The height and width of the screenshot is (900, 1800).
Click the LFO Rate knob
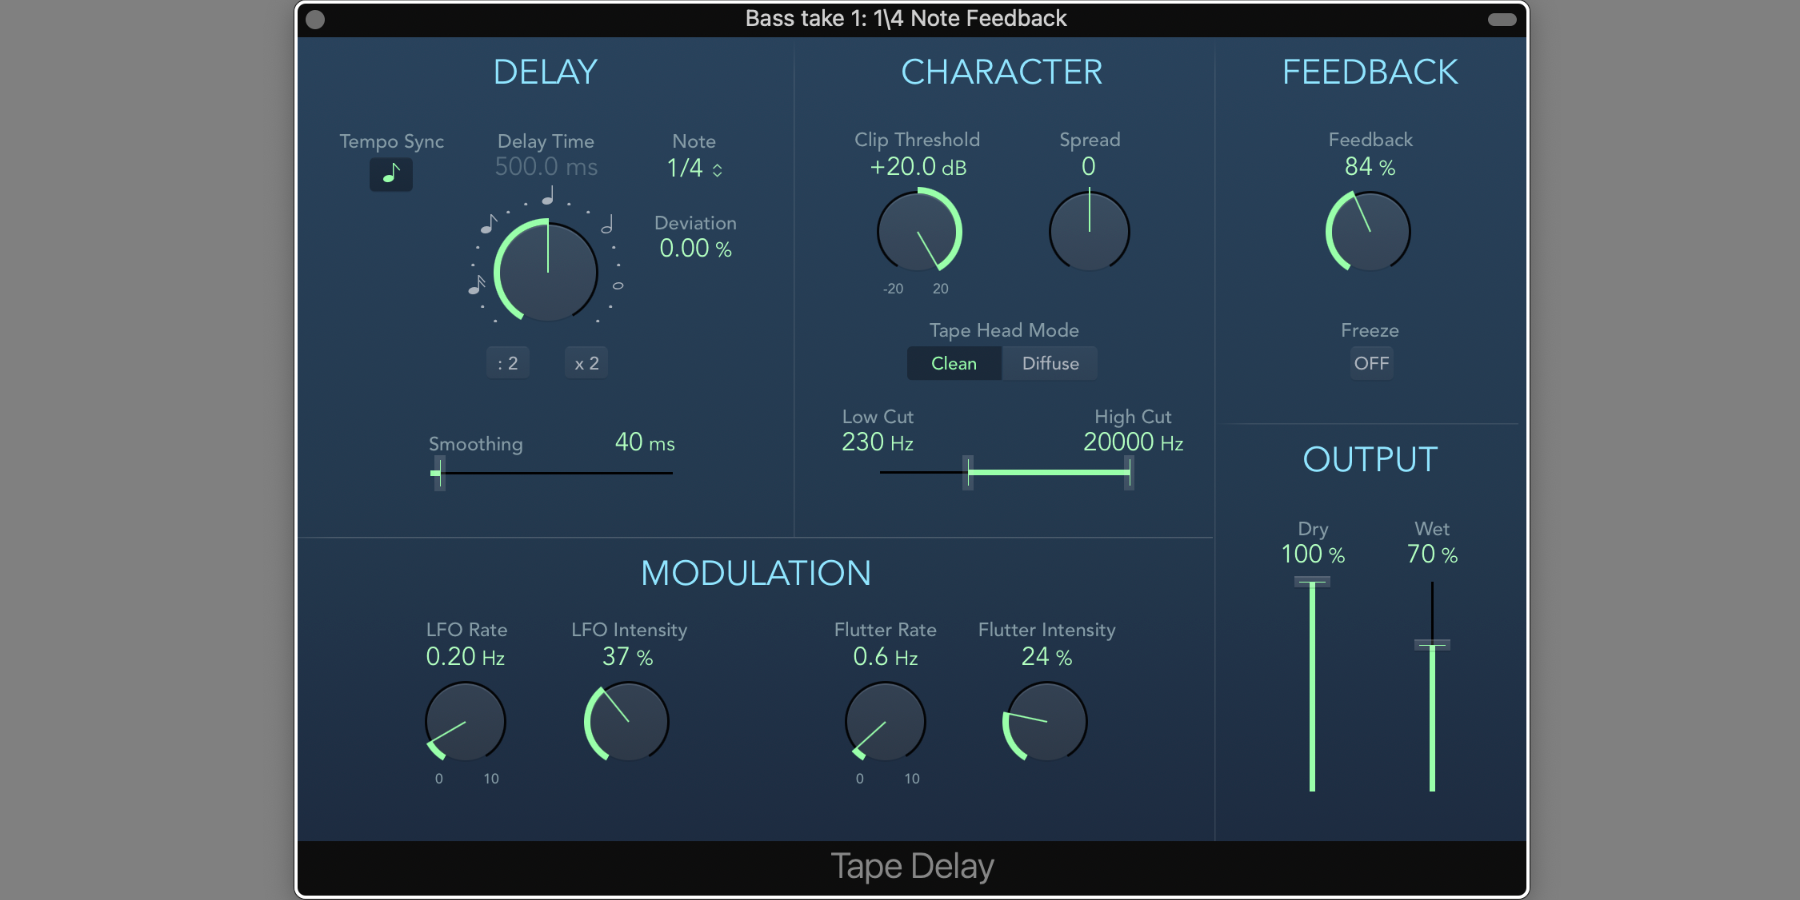coord(466,721)
